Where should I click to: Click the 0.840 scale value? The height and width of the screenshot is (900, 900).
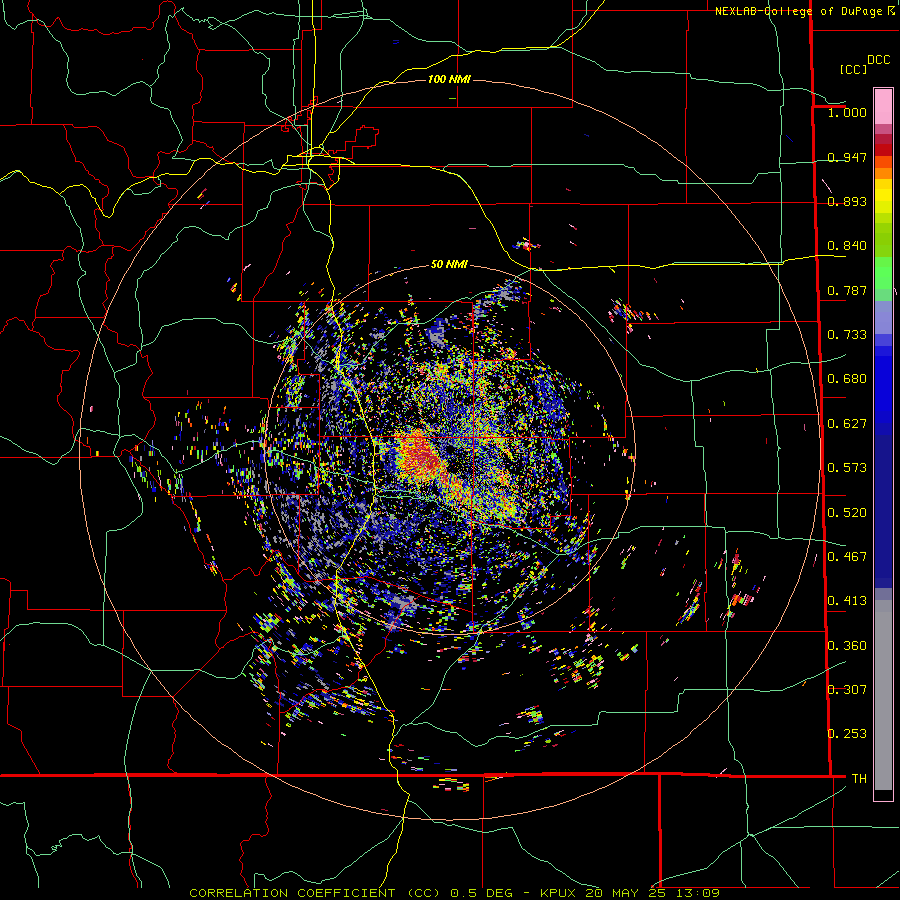(847, 246)
